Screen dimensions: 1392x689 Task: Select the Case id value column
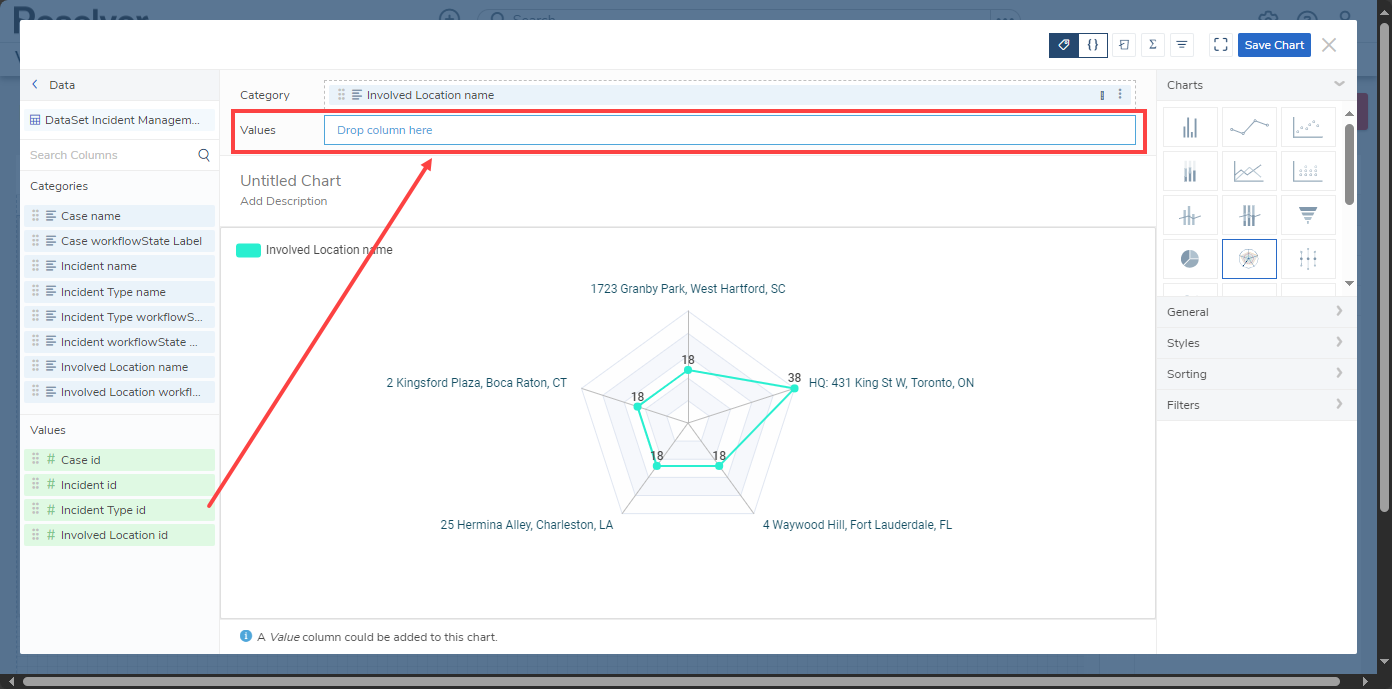119,460
